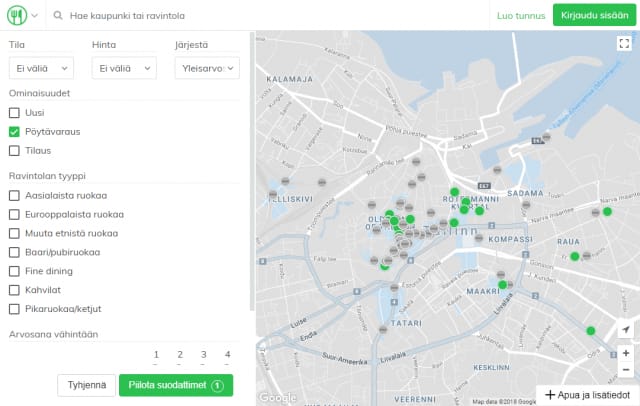Click the green marker in Raua district
Viewport: 640px width, 406px height.
[575, 256]
